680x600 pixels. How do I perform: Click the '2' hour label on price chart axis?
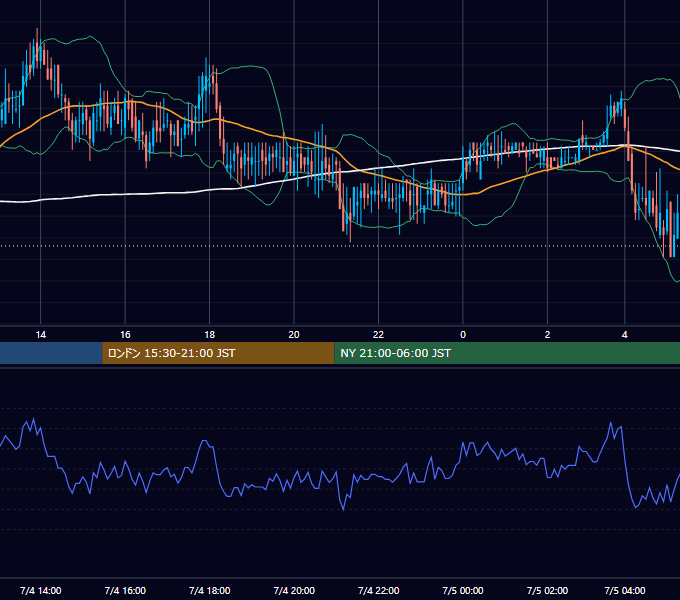click(x=547, y=335)
